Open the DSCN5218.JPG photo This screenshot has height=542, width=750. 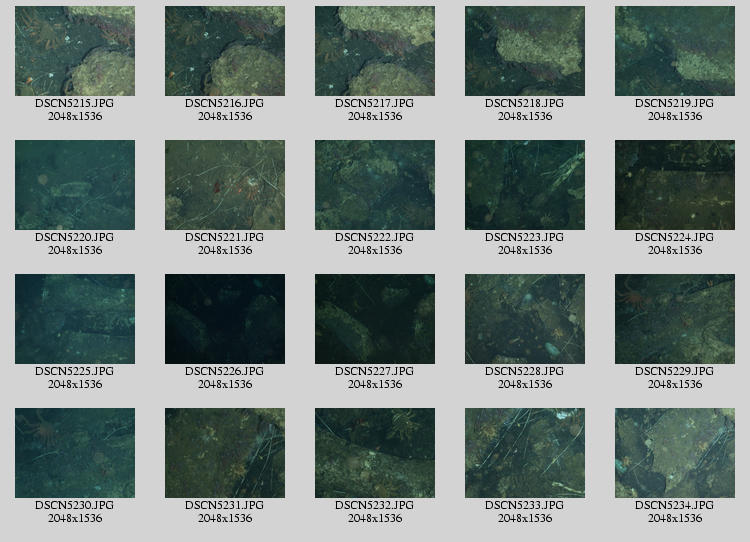tap(525, 51)
